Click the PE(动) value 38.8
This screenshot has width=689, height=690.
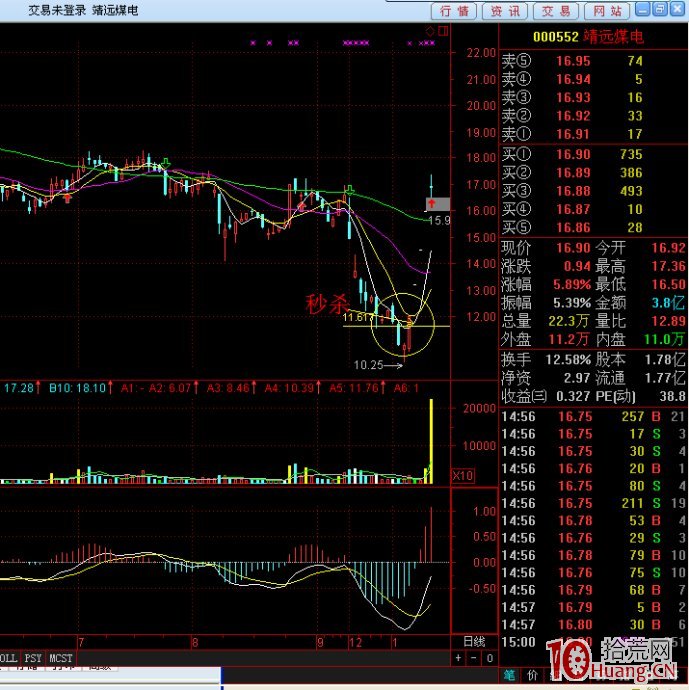click(672, 396)
